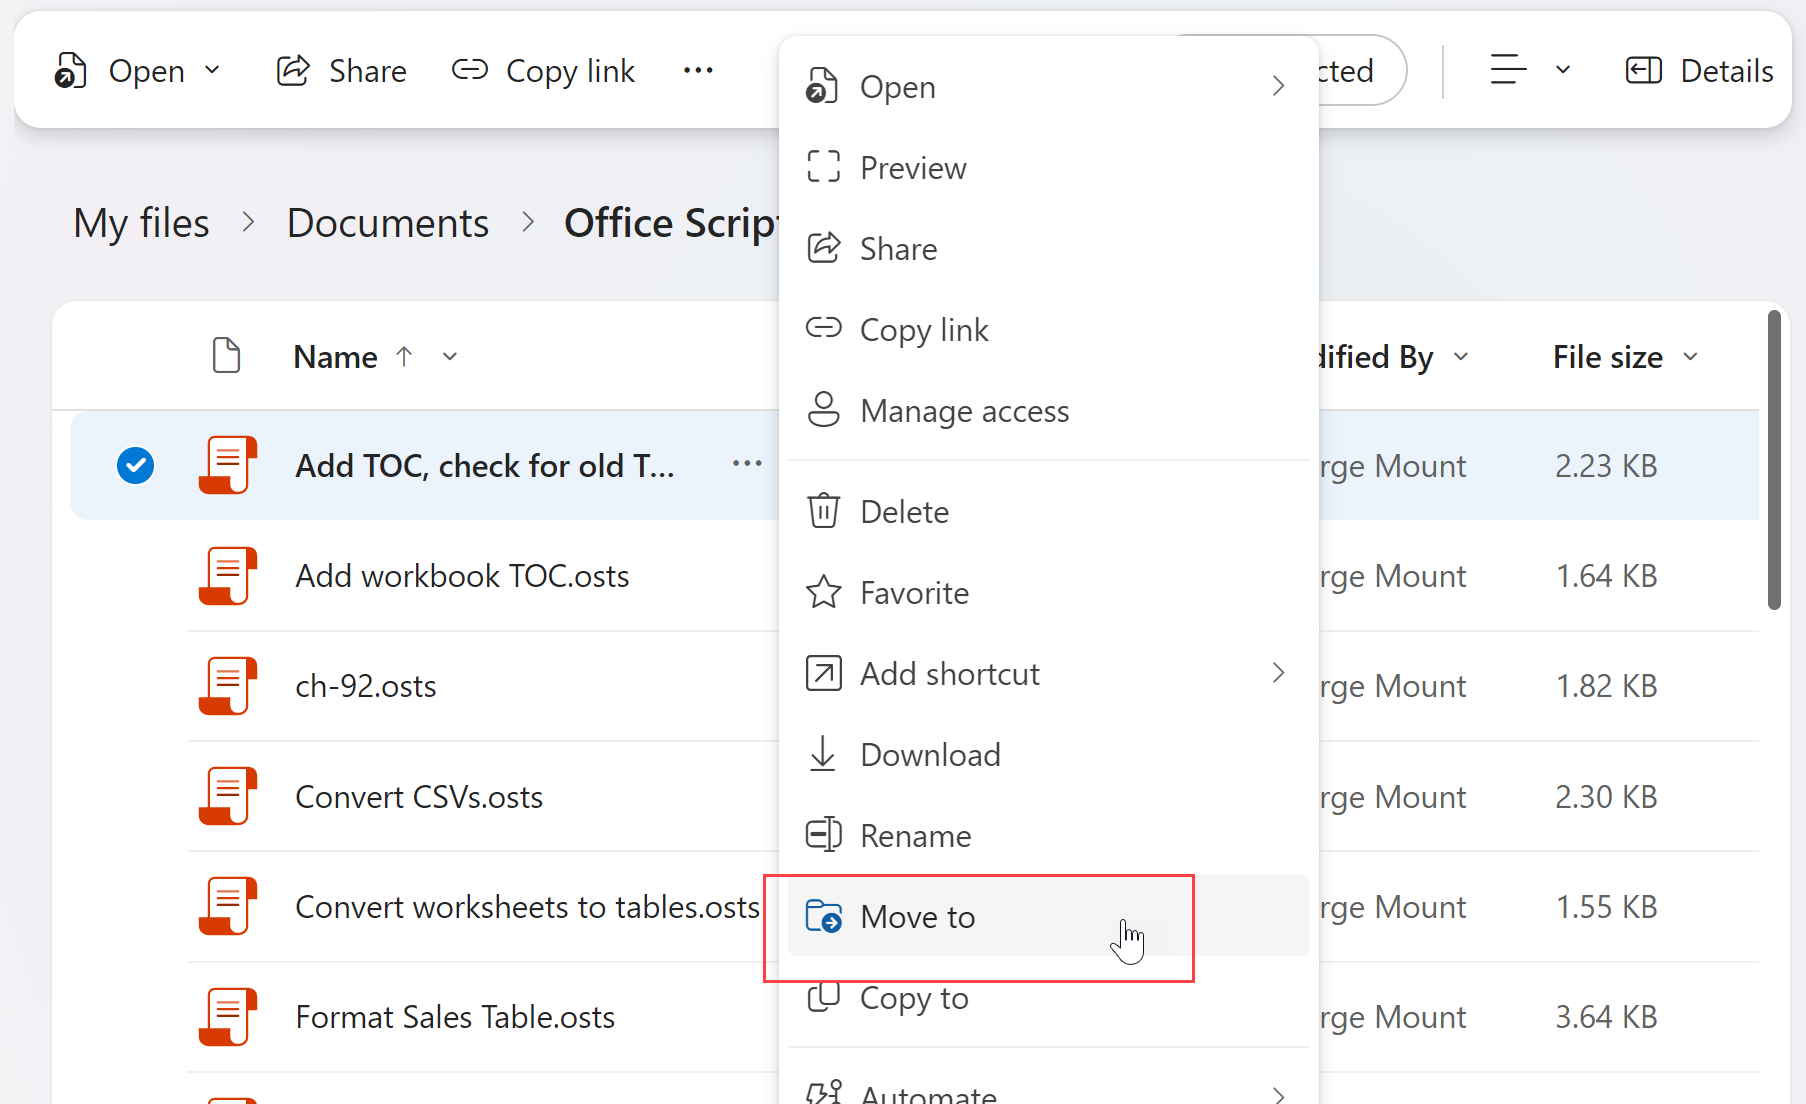The width and height of the screenshot is (1806, 1104).
Task: Open the File size column dropdown
Action: (1691, 357)
